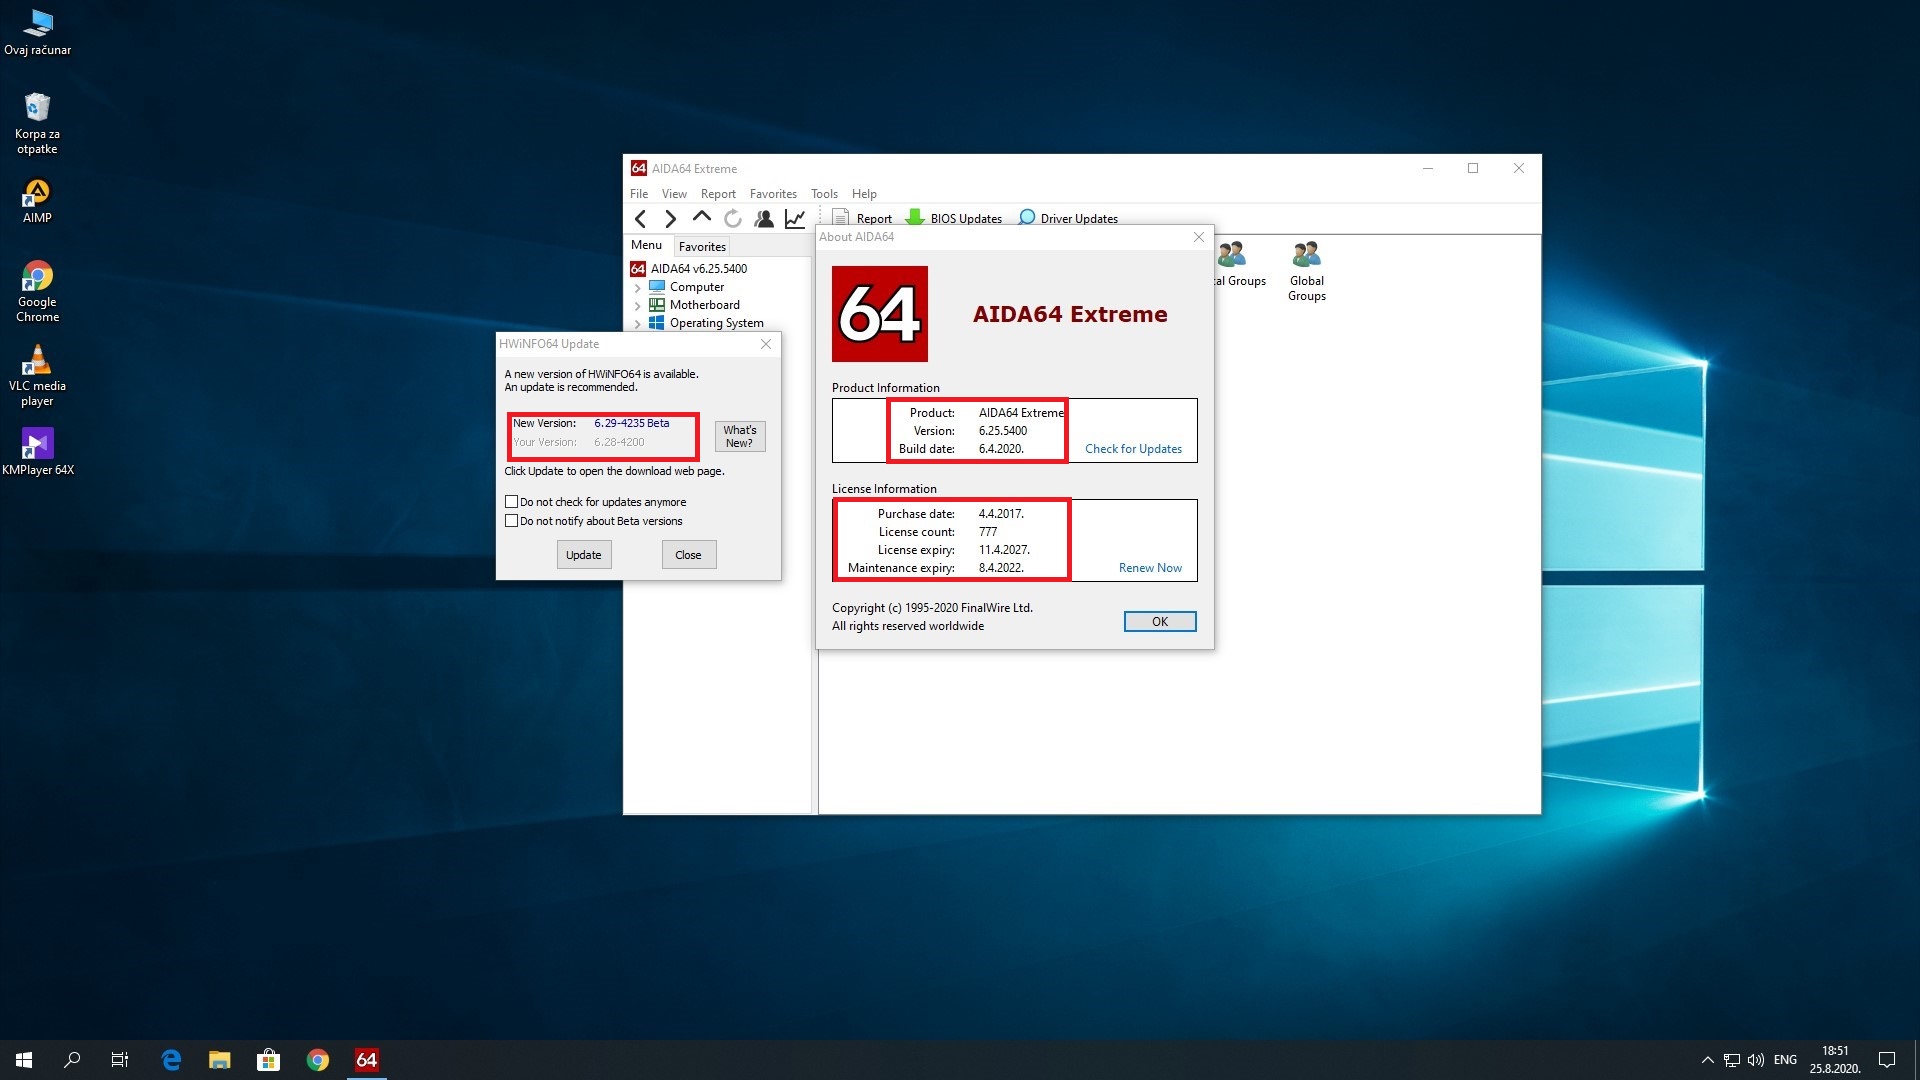Click Driver Updates toolbar button
1920x1080 pixels.
(x=1068, y=218)
